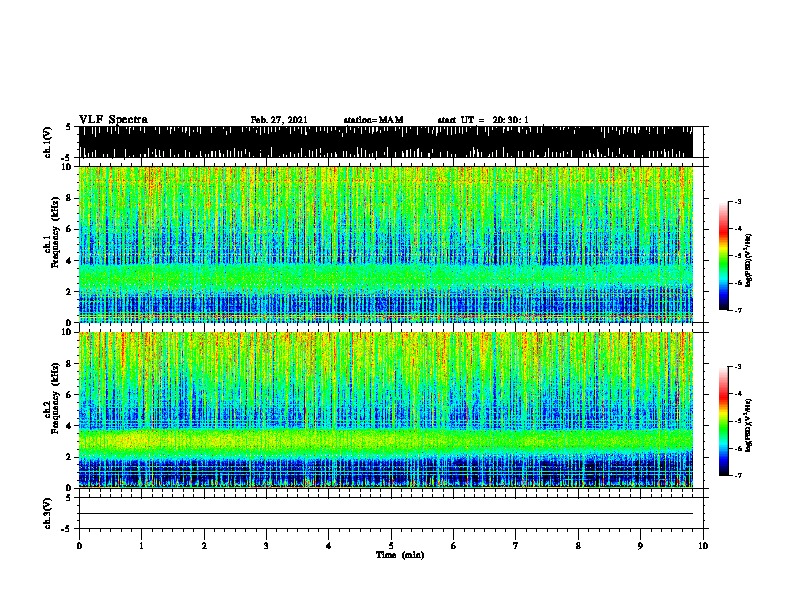Screen dimensions: 792x612
Task: Click time tick label '0' on the x-axis
Action: (79, 546)
